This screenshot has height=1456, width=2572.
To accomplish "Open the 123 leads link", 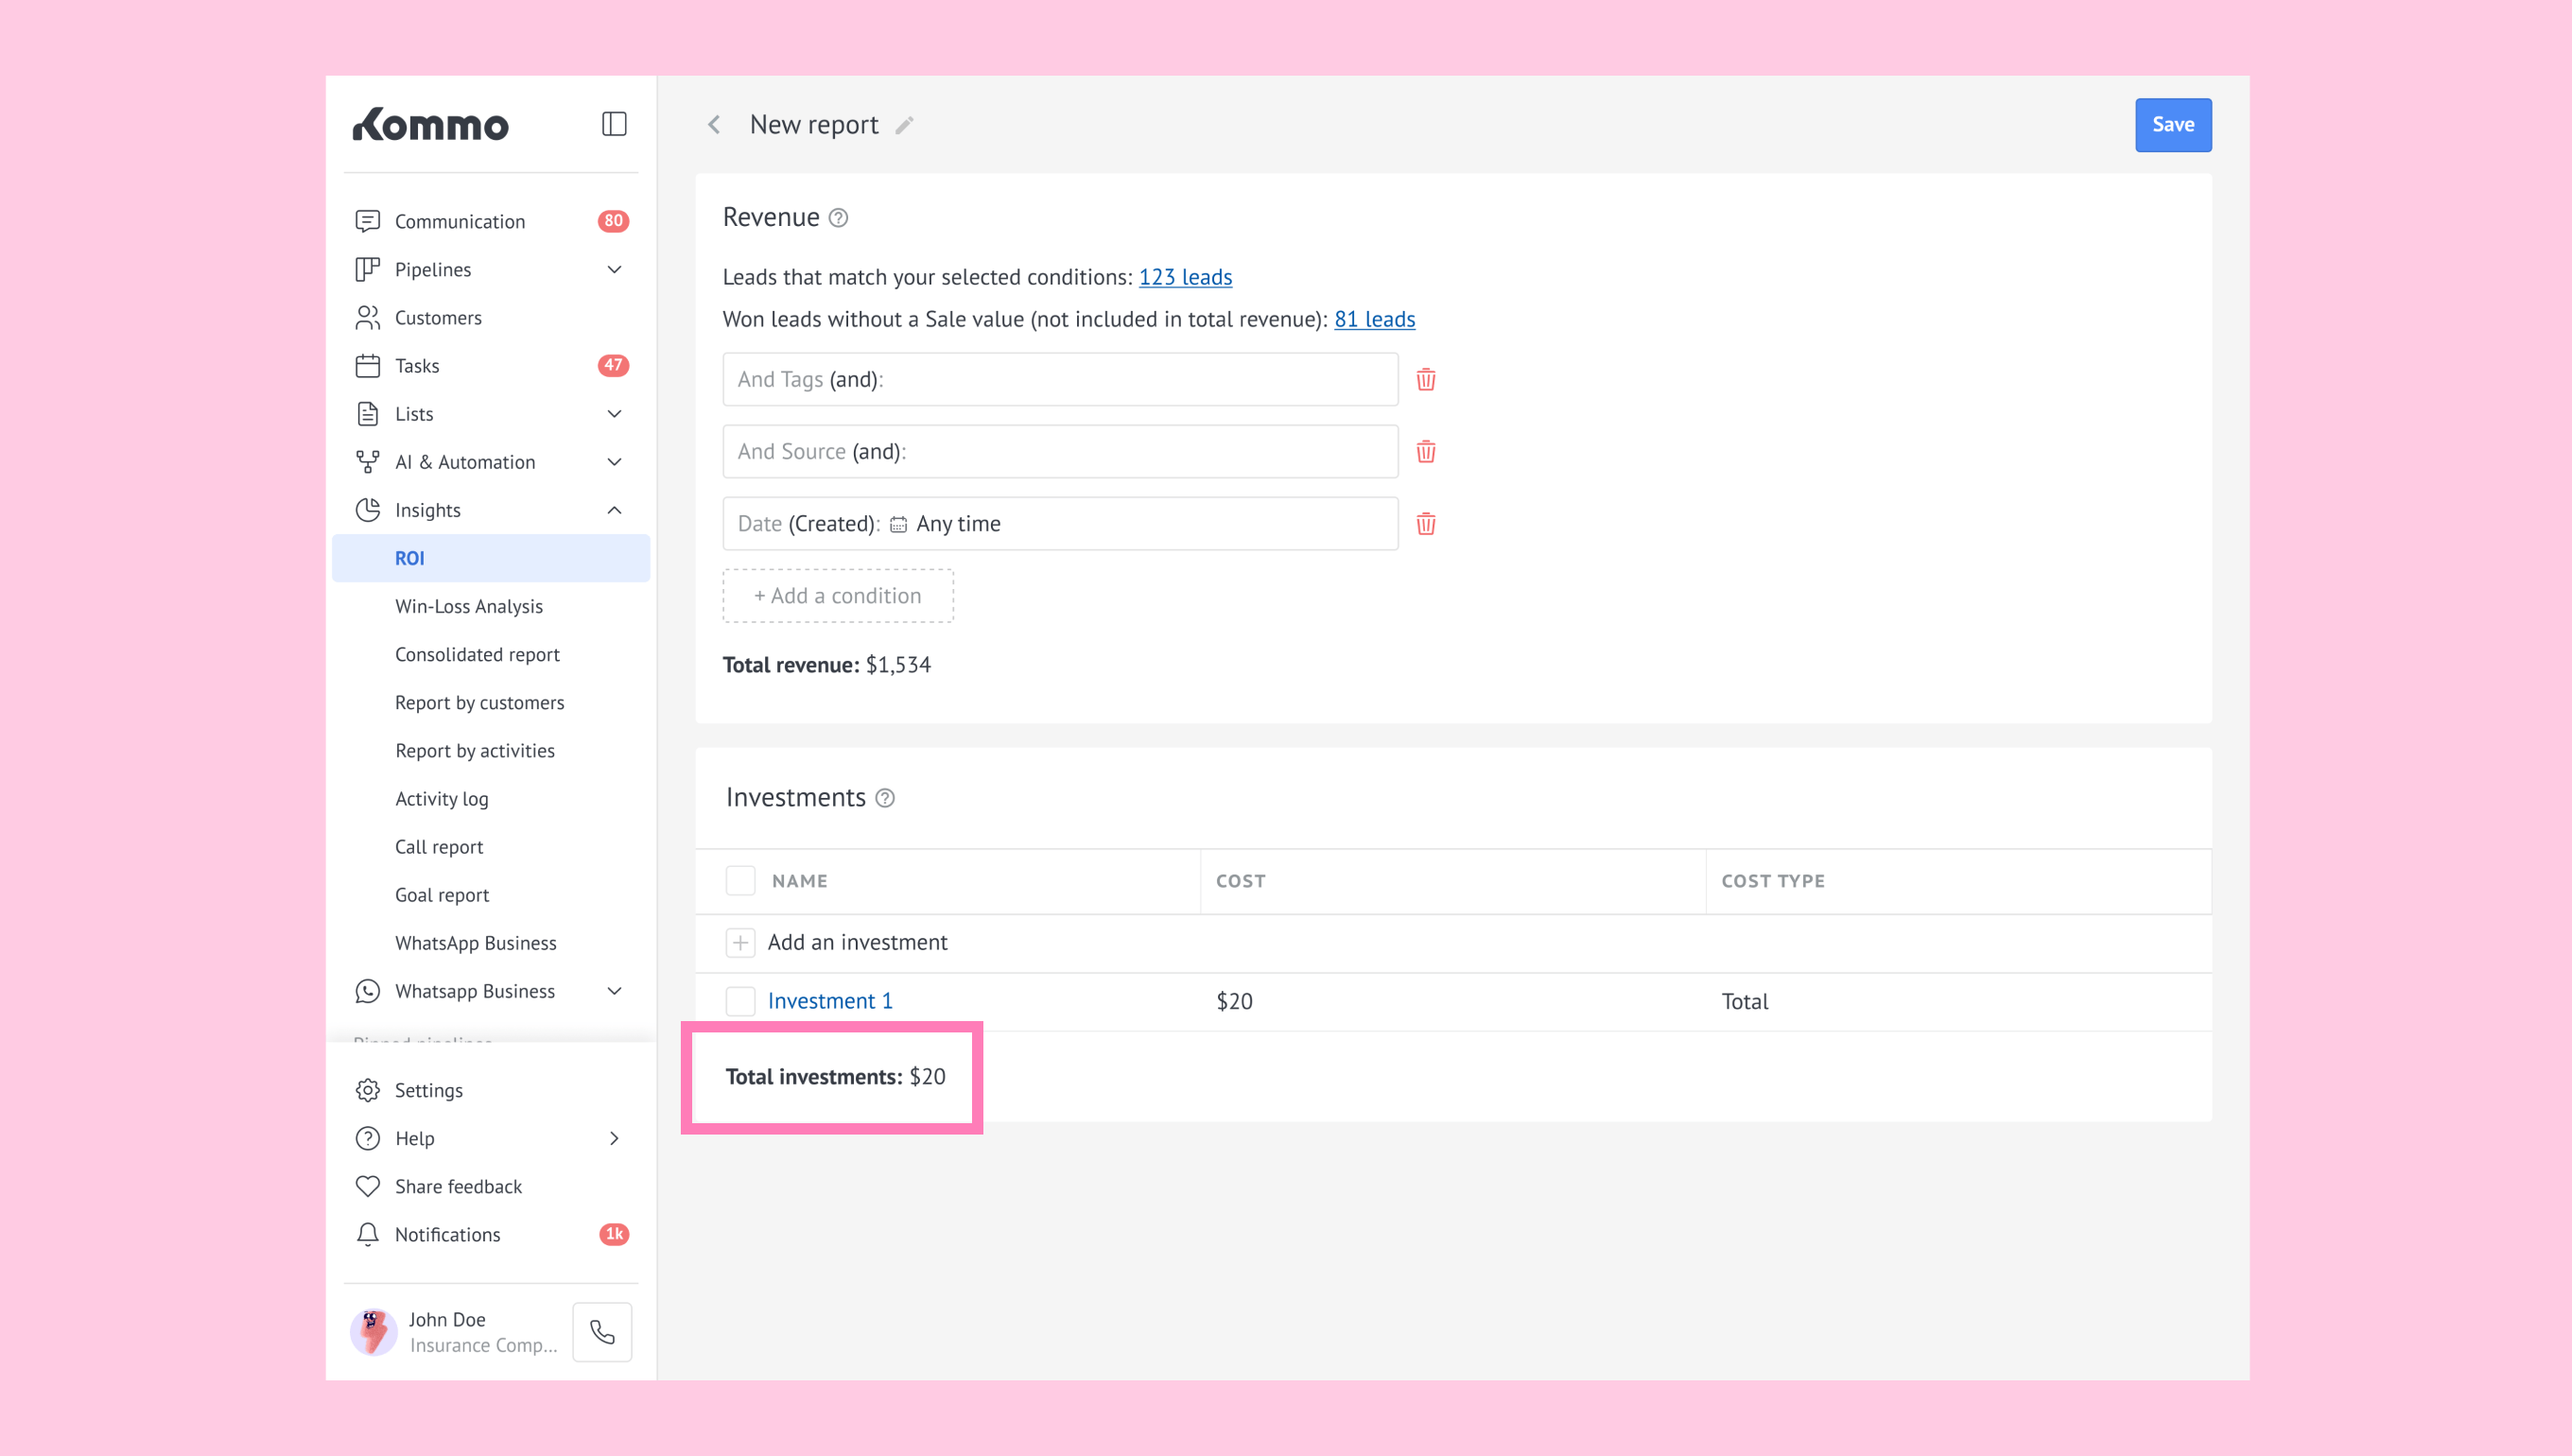I will (x=1185, y=277).
